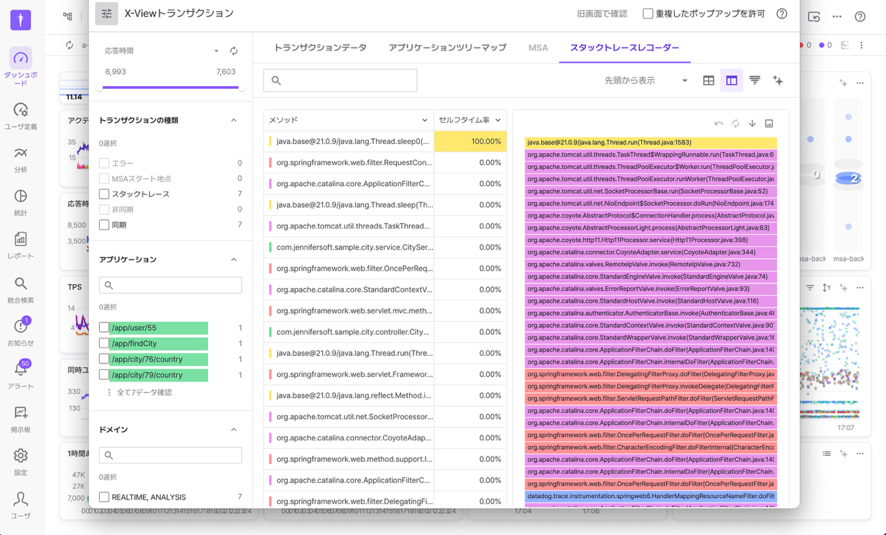
Task: Save the stack trace as image
Action: click(769, 123)
